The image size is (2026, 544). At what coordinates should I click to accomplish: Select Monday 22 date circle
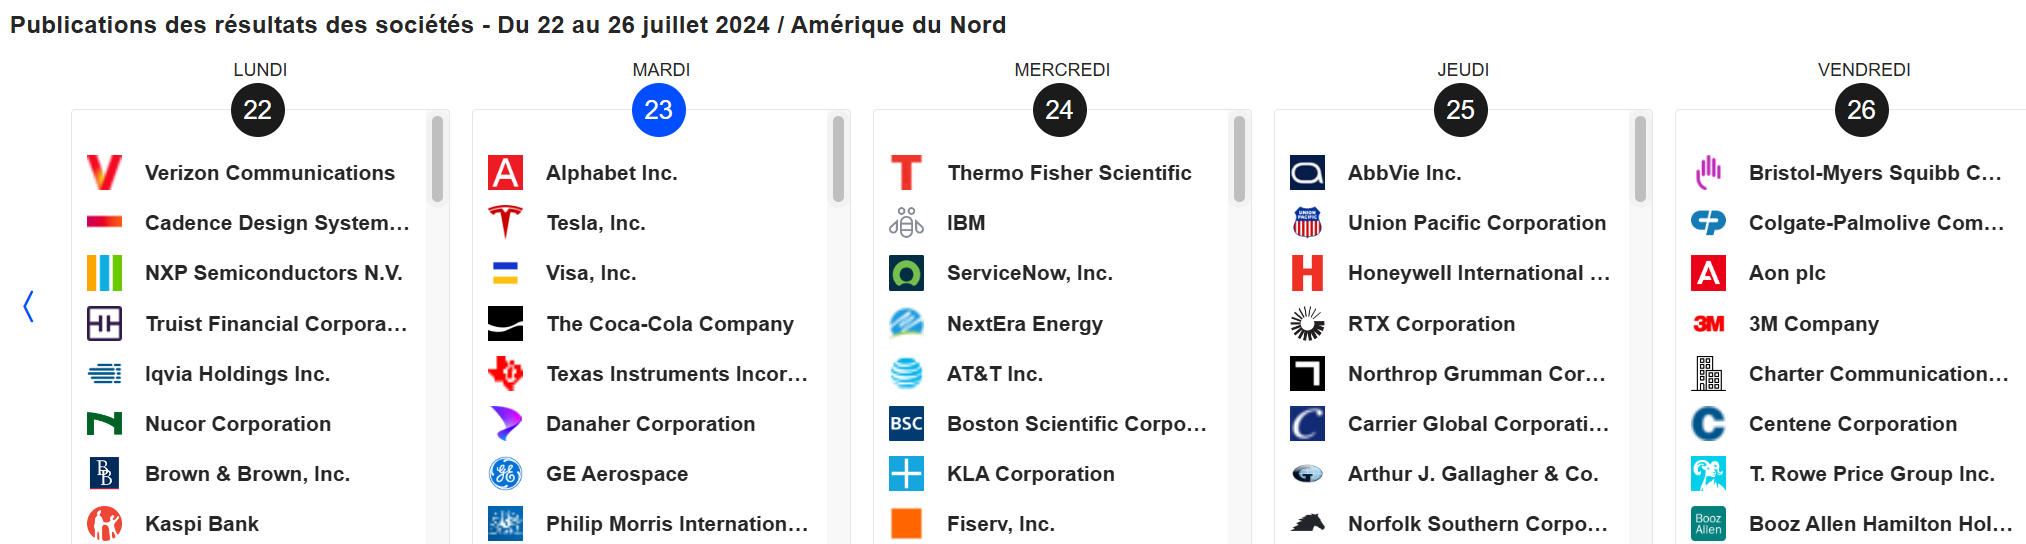pos(258,110)
